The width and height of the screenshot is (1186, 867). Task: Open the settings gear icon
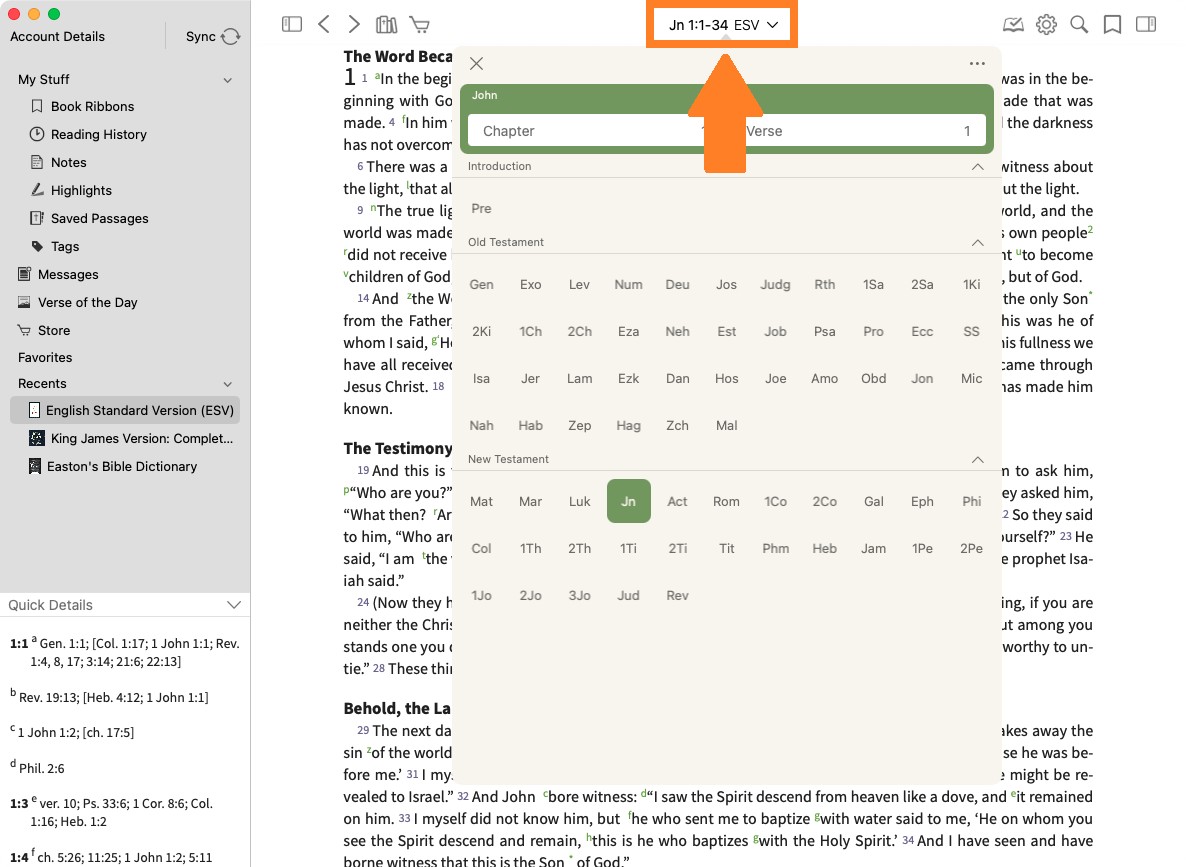(x=1046, y=24)
